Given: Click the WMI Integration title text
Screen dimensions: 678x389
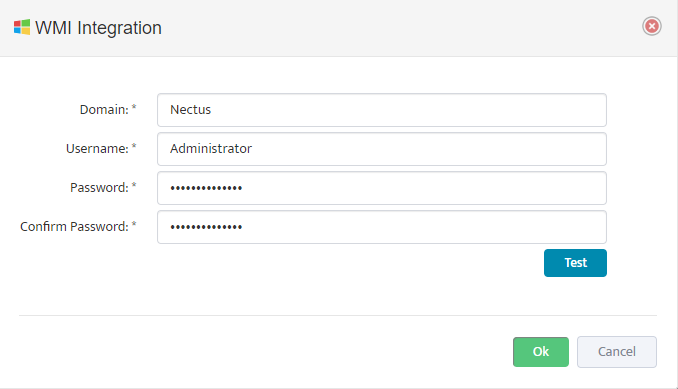Looking at the screenshot, I should click(98, 28).
